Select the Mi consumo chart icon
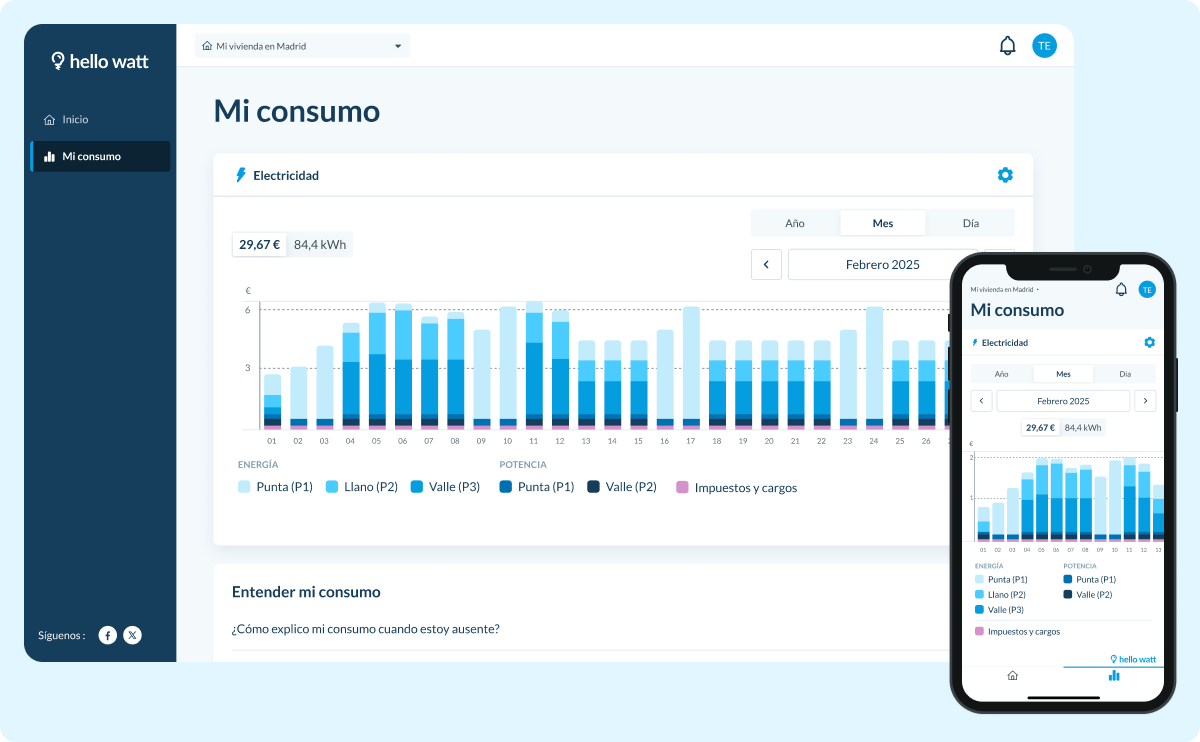This screenshot has width=1200, height=742. (x=50, y=156)
